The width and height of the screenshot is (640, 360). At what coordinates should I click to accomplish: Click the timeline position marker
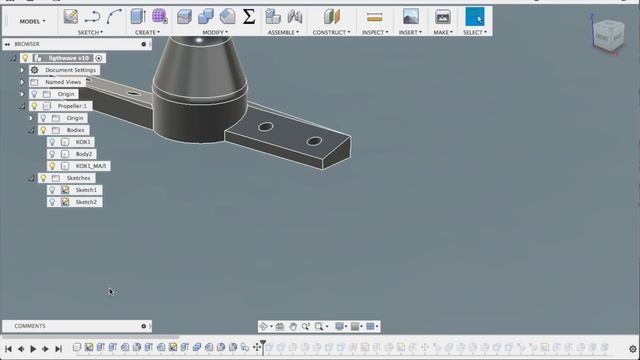[x=263, y=347]
